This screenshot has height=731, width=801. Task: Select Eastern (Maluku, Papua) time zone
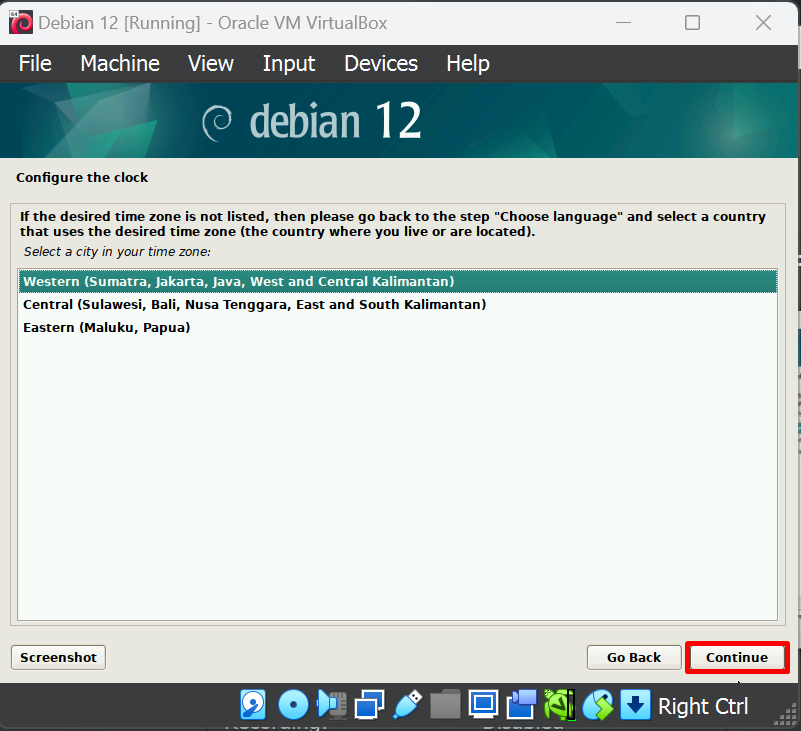pyautogui.click(x=398, y=327)
